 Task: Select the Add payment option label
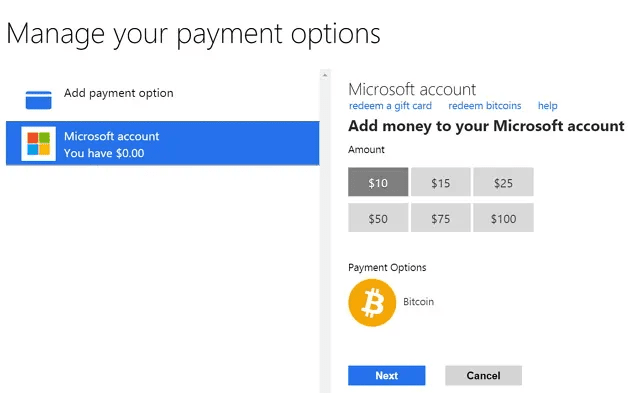point(118,93)
